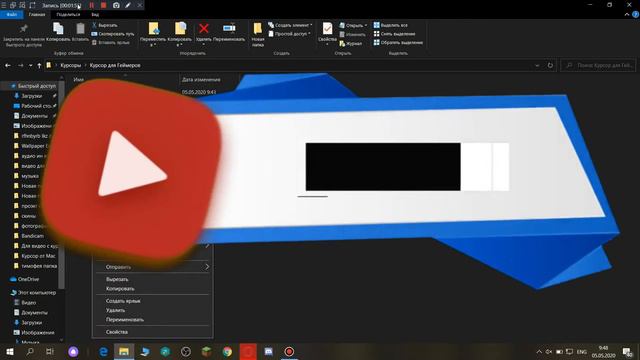Click the 'Поиск' search box
Image resolution: width=640 pixels, height=360 pixels.
598,65
